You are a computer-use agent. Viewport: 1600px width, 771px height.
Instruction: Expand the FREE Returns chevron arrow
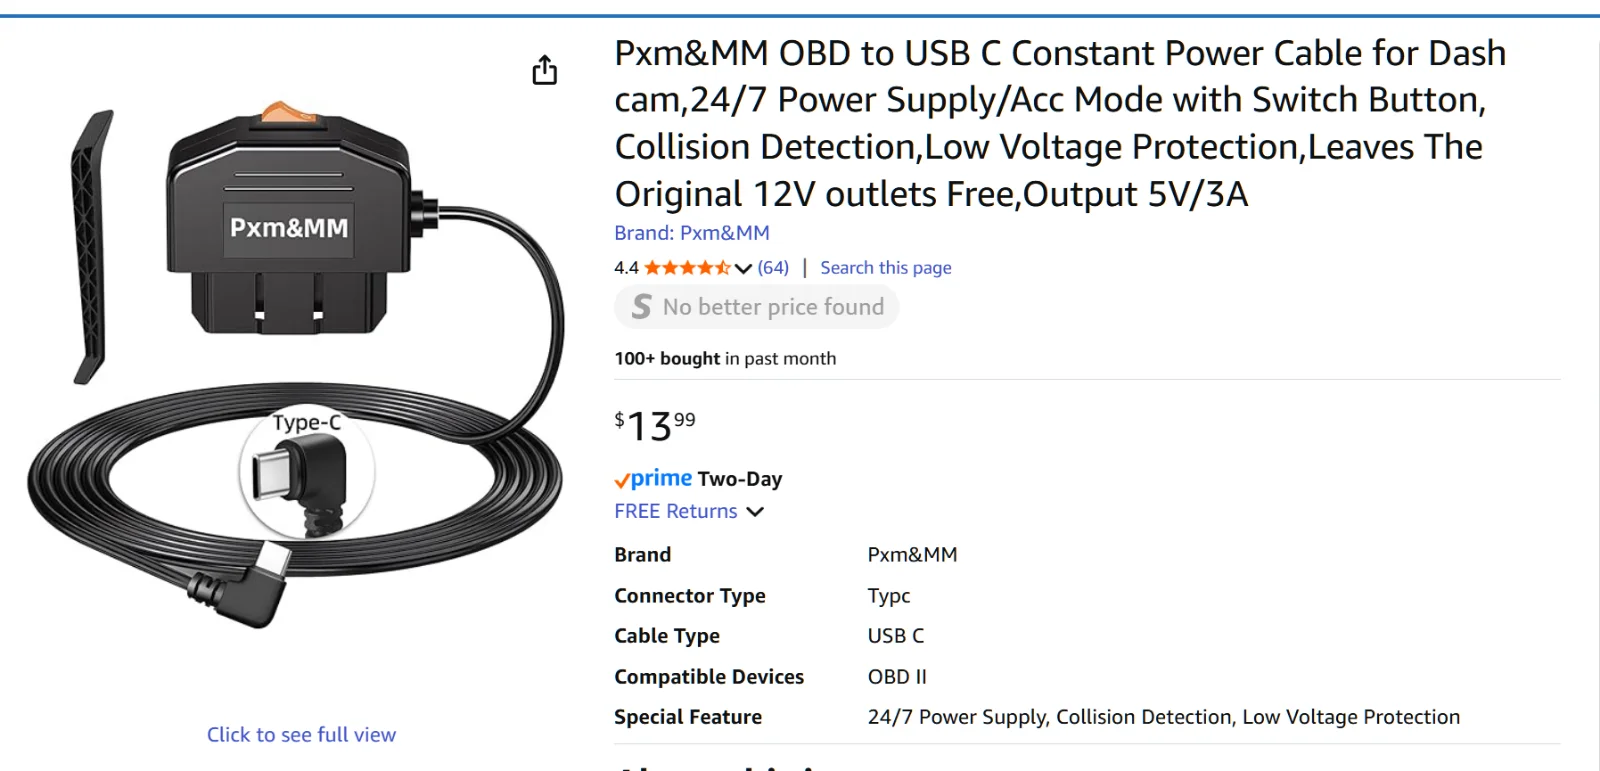(755, 512)
